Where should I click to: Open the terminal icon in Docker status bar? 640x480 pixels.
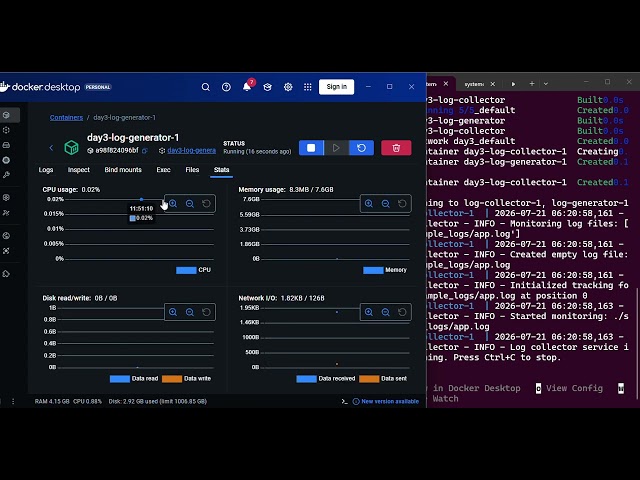tap(344, 402)
